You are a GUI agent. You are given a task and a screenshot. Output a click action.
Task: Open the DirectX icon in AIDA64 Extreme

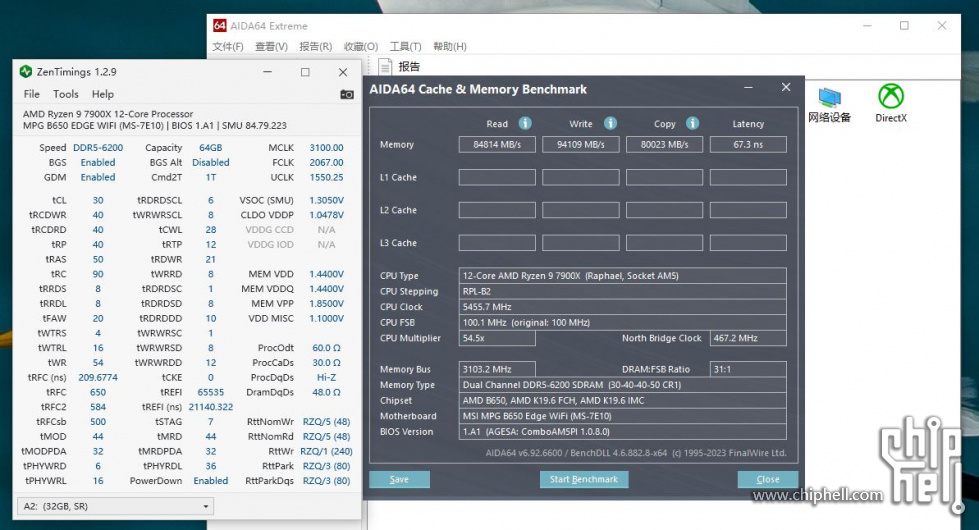coord(891,104)
